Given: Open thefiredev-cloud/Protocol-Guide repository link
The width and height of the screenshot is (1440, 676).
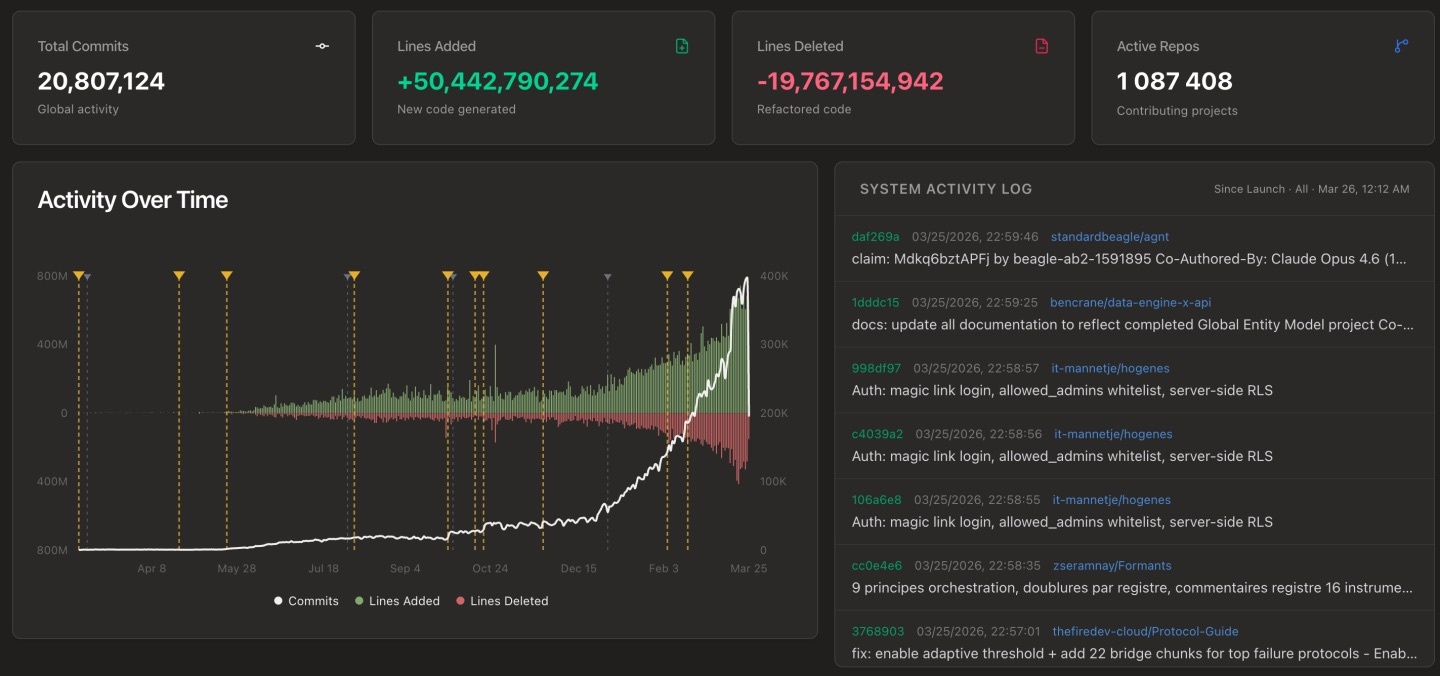Looking at the screenshot, I should [1145, 632].
